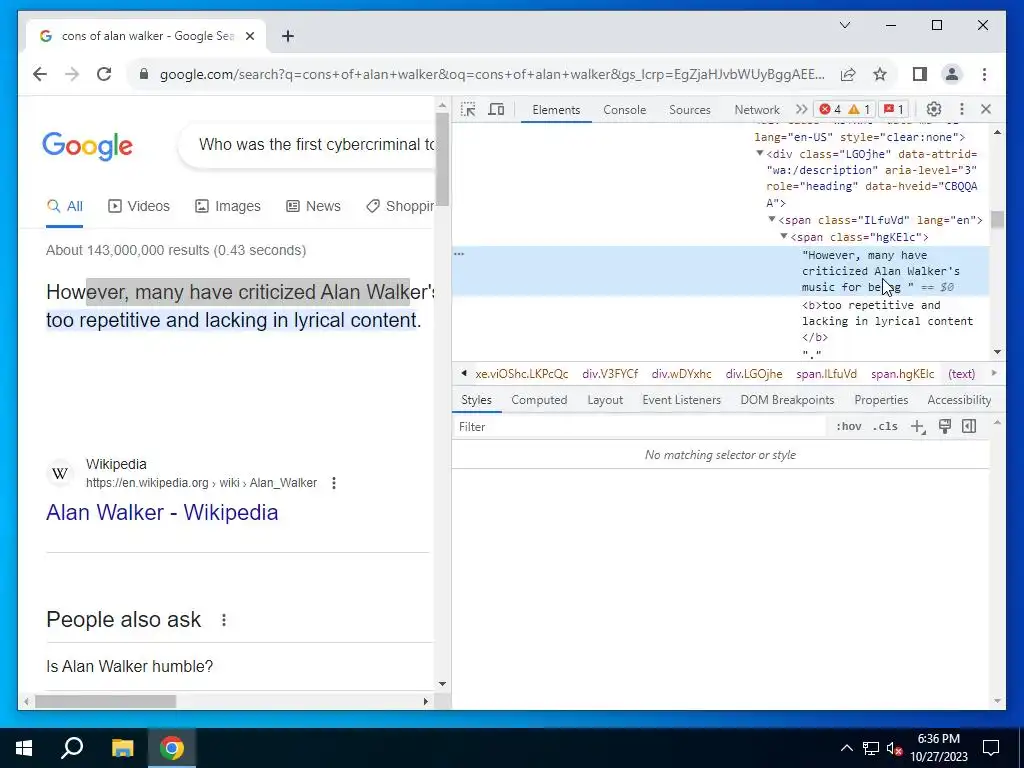Select breadcrumb div.LGOjhe

[x=754, y=374]
